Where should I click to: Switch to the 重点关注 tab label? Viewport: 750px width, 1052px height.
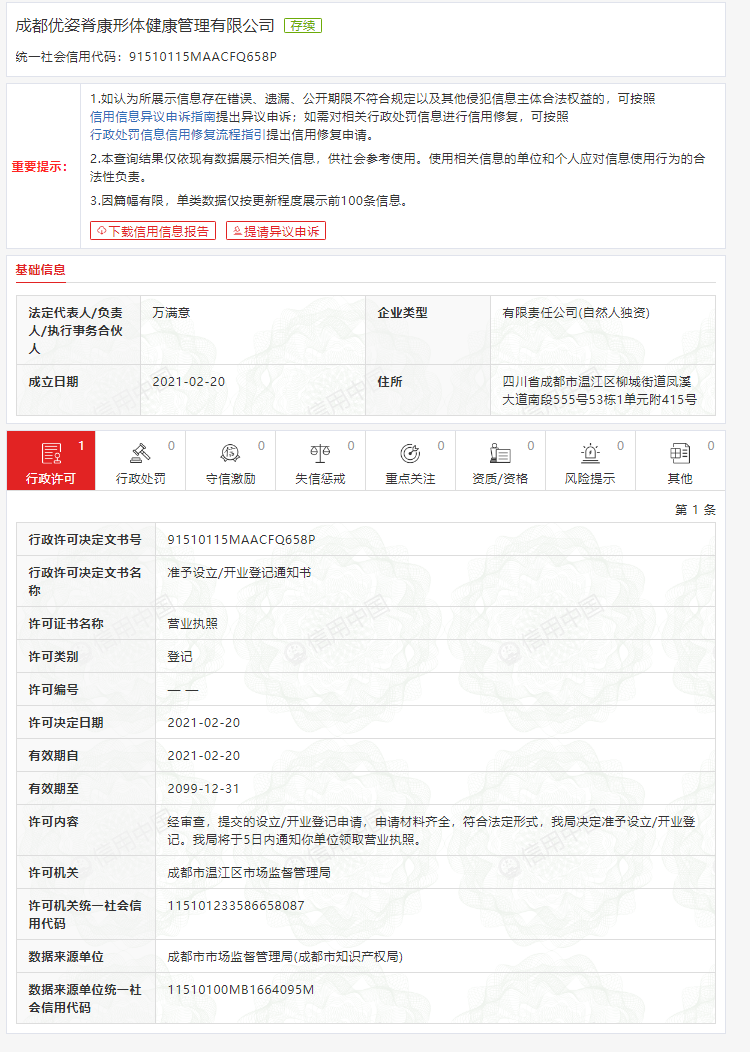[x=410, y=478]
